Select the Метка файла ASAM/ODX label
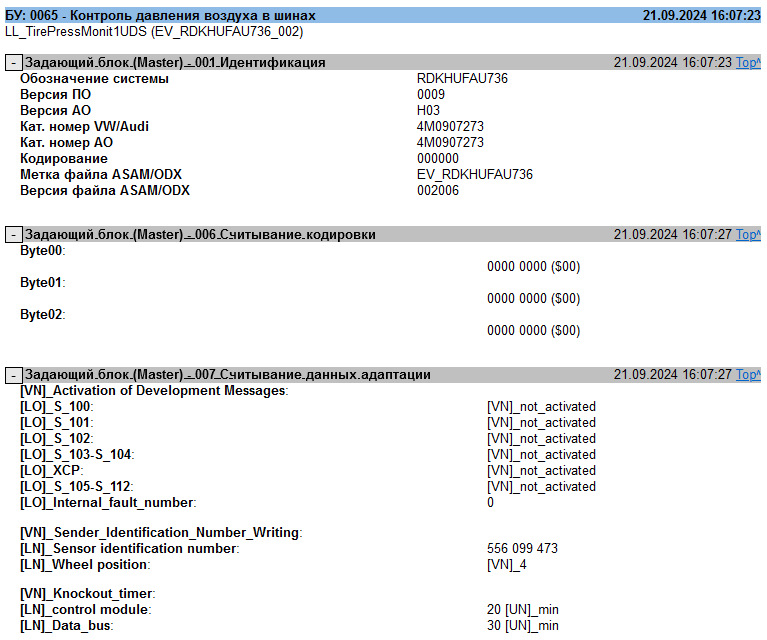The width and height of the screenshot is (767, 640). click(x=101, y=175)
